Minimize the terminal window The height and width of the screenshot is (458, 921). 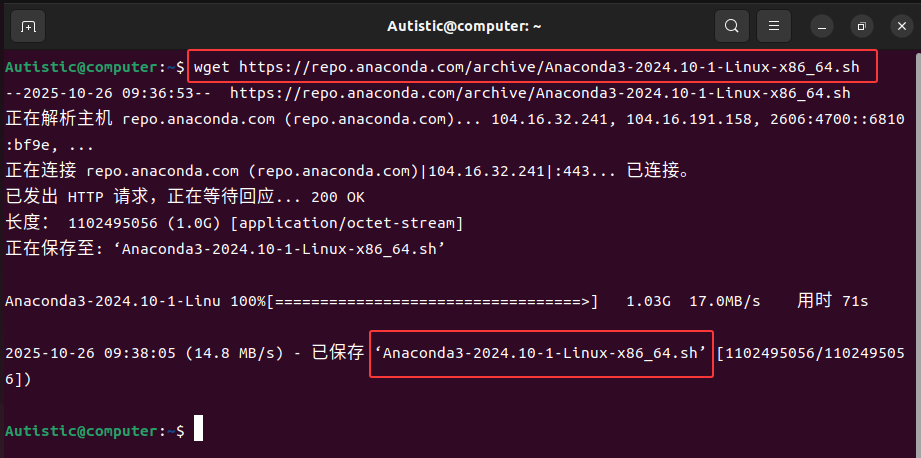[821, 25]
